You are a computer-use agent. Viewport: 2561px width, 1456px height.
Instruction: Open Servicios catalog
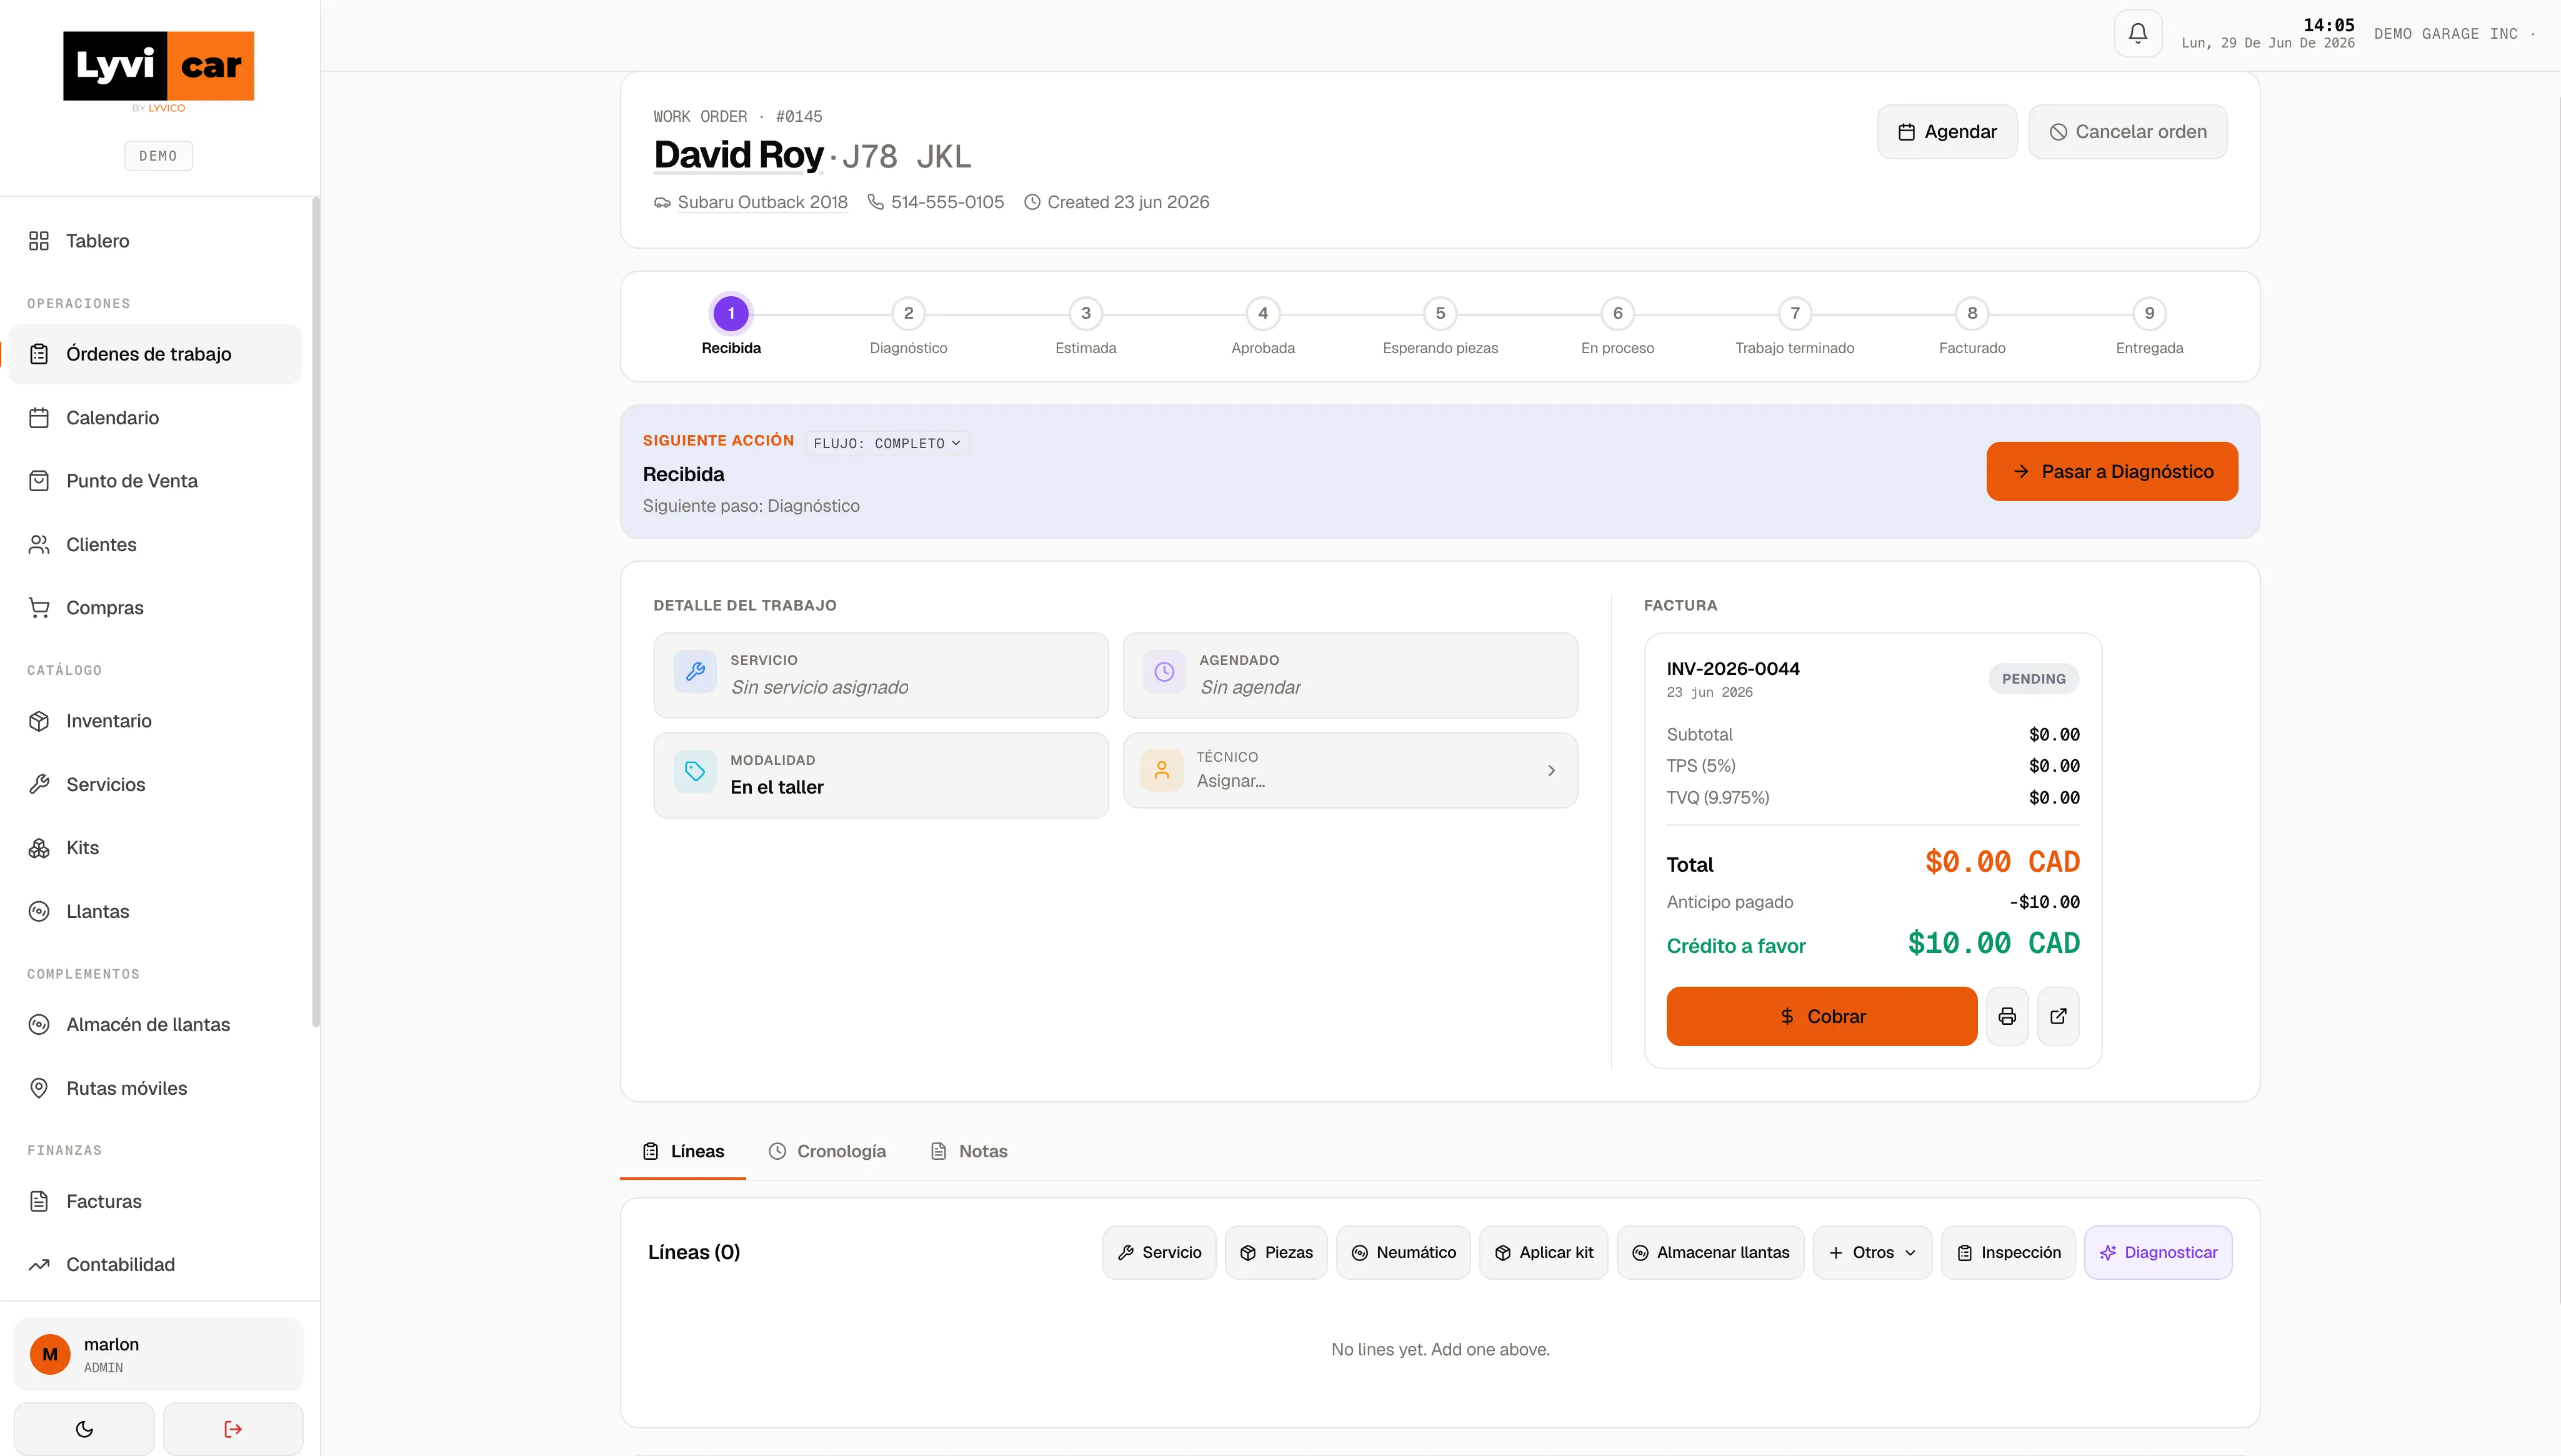tap(155, 785)
